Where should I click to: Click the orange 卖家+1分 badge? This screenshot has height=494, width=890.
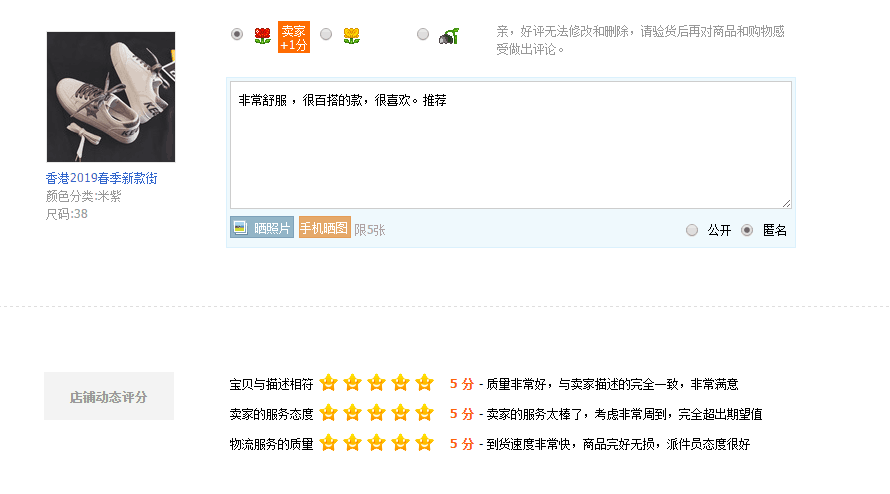[294, 38]
